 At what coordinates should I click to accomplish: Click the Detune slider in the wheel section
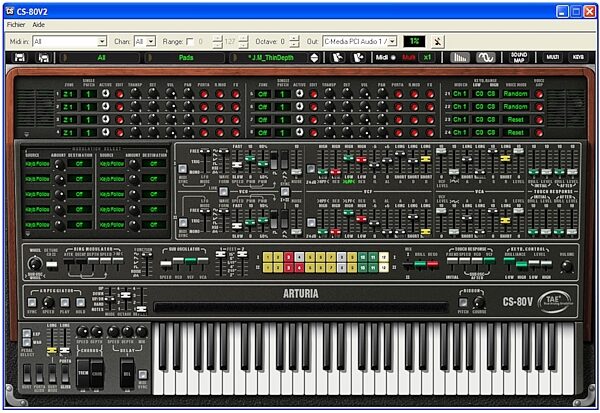[x=51, y=264]
